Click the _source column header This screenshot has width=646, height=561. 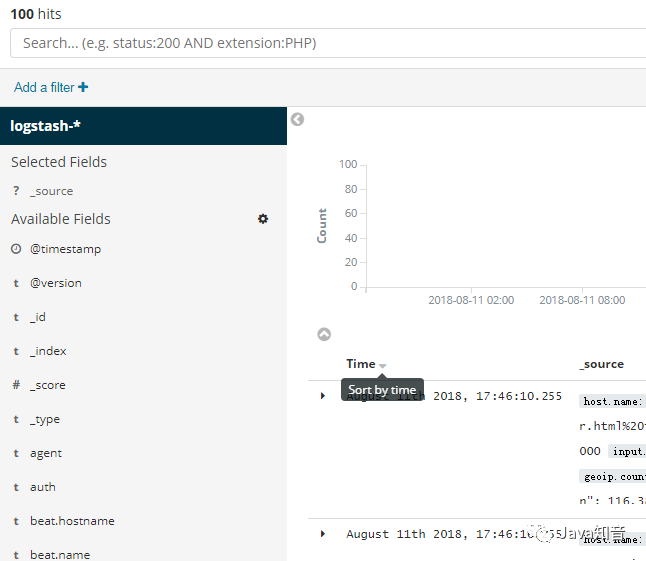point(602,364)
